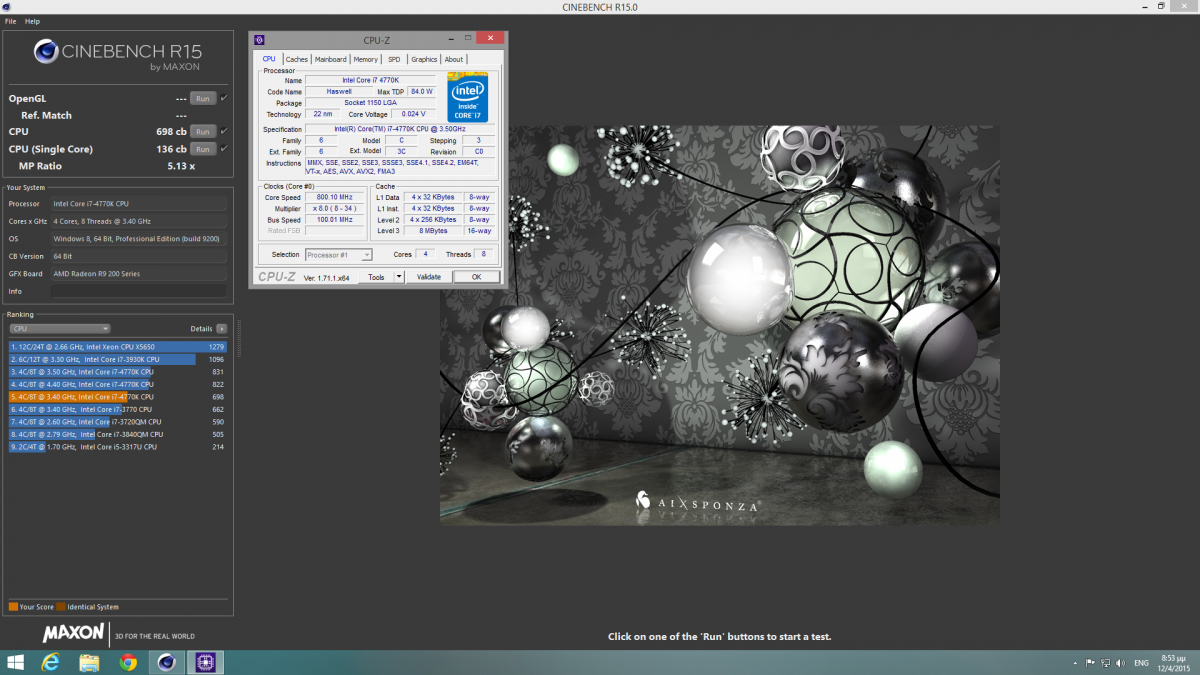Select the i7-3930K ranking row scoring 1096
The image size is (1200, 675).
118,359
